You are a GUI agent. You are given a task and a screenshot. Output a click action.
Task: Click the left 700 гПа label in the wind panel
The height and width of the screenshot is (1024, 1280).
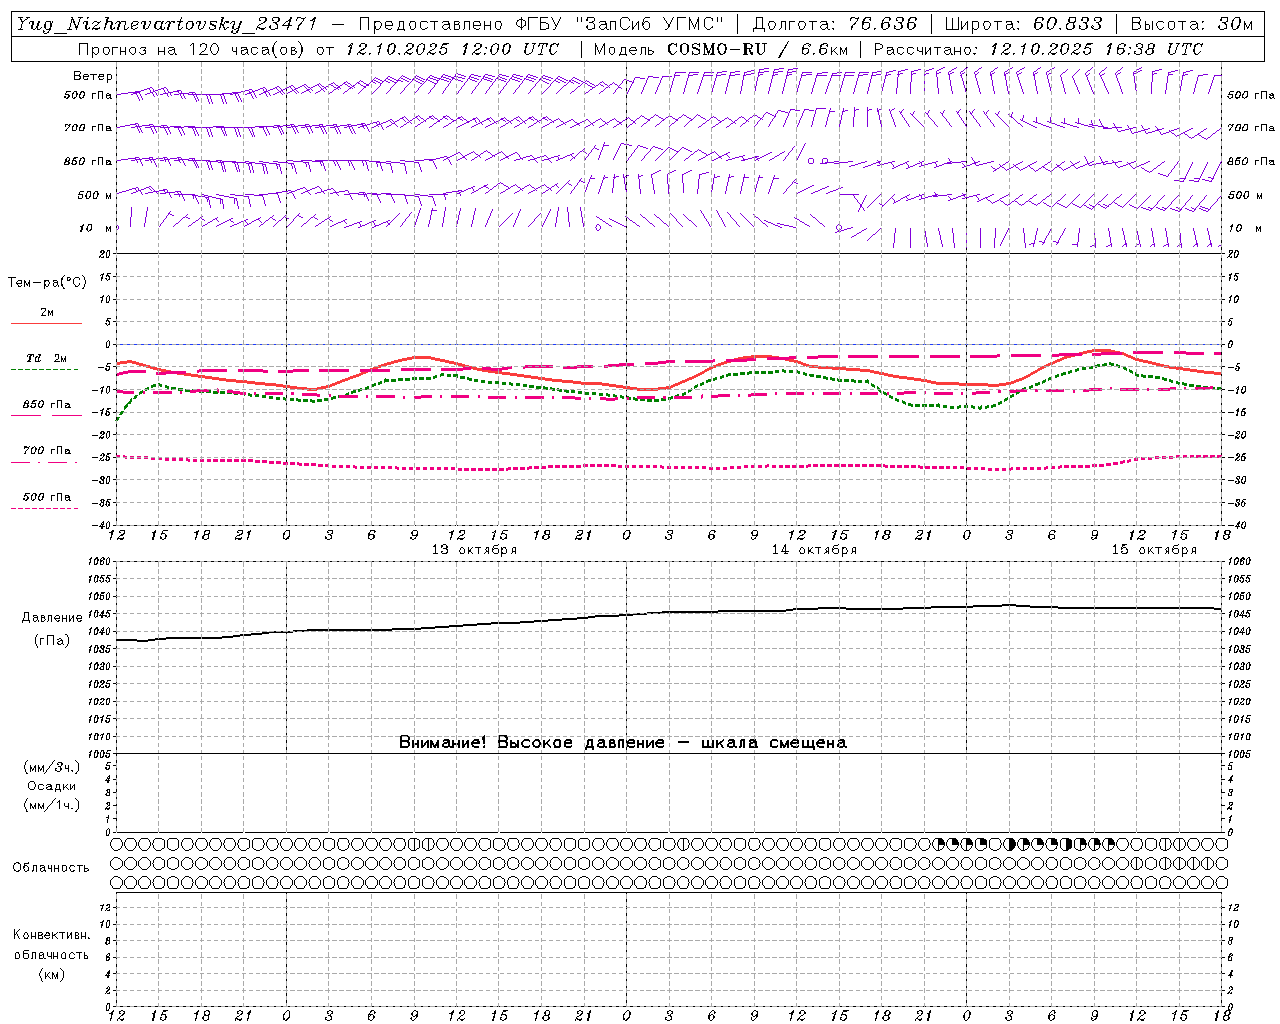tap(88, 128)
